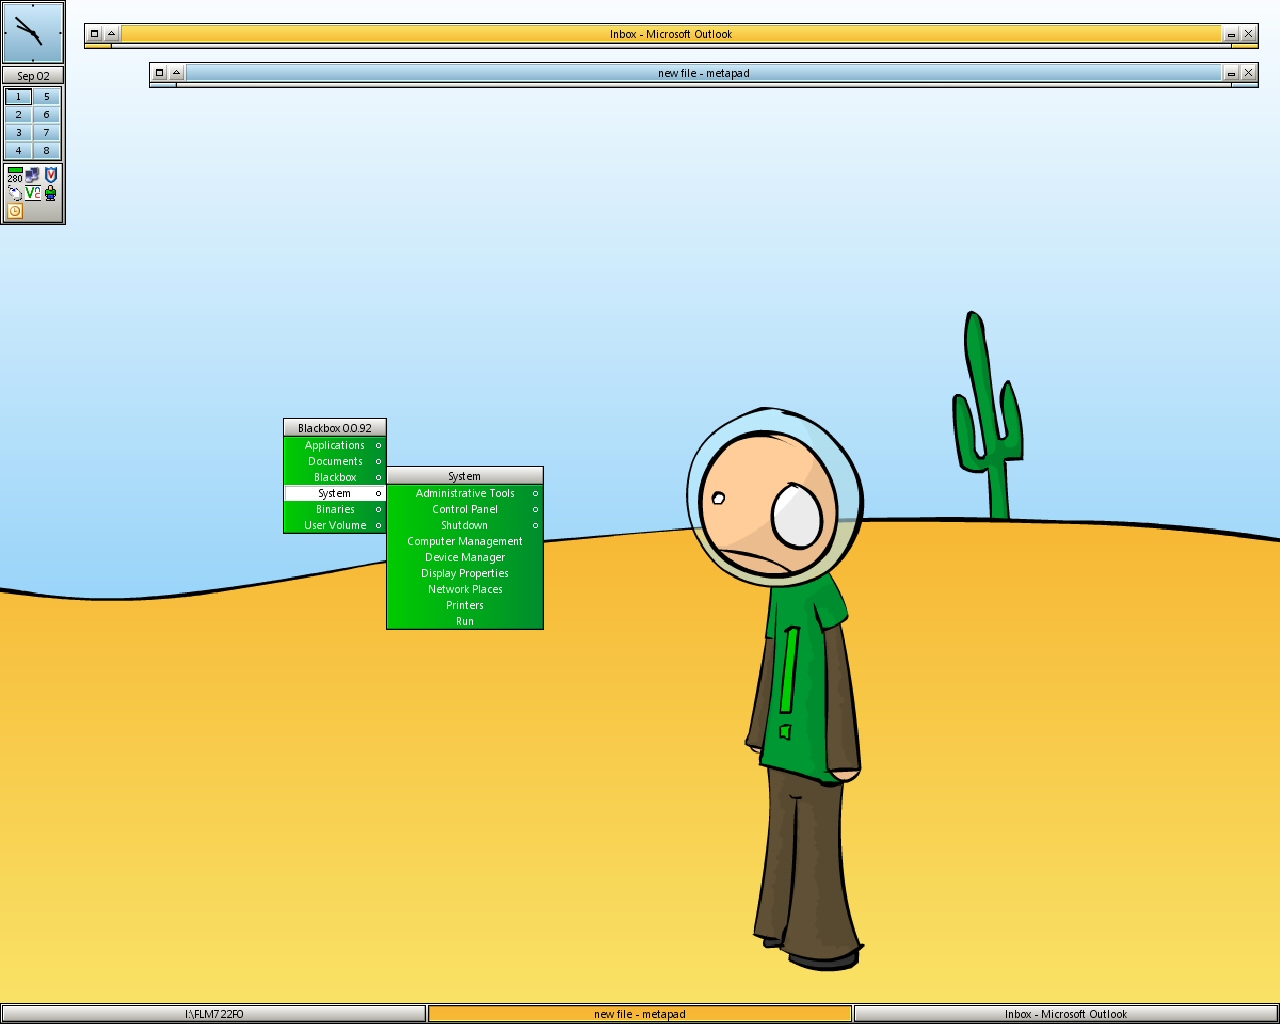Viewport: 1280px width, 1024px height.
Task: Choose Device Manager from the System menu
Action: point(465,557)
